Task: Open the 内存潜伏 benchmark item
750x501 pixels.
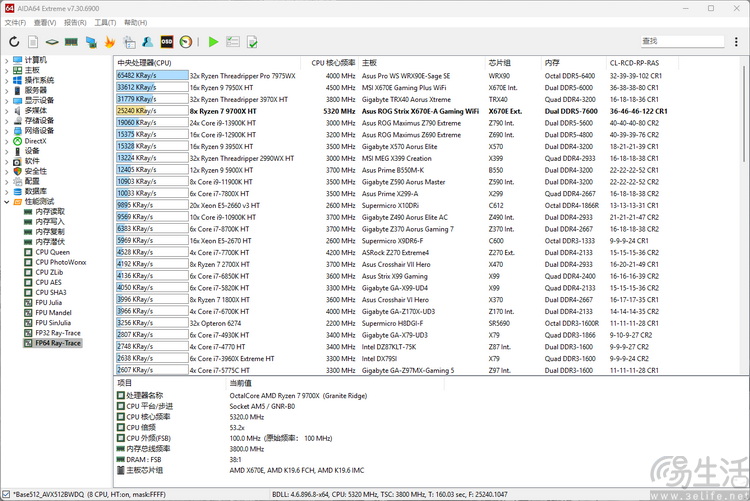Action: pos(50,242)
